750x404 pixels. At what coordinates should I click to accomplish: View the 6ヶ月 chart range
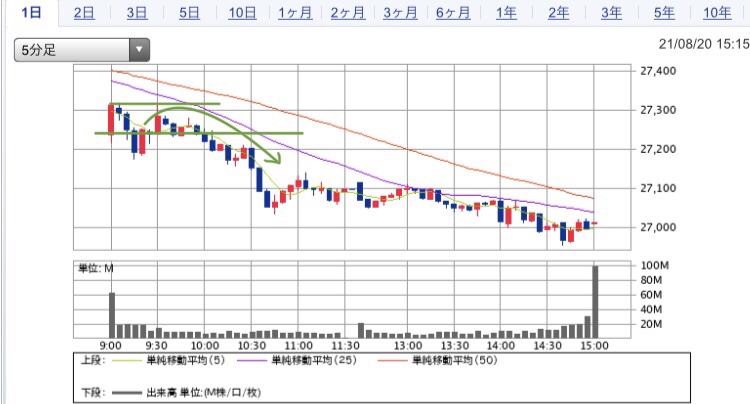pyautogui.click(x=453, y=13)
